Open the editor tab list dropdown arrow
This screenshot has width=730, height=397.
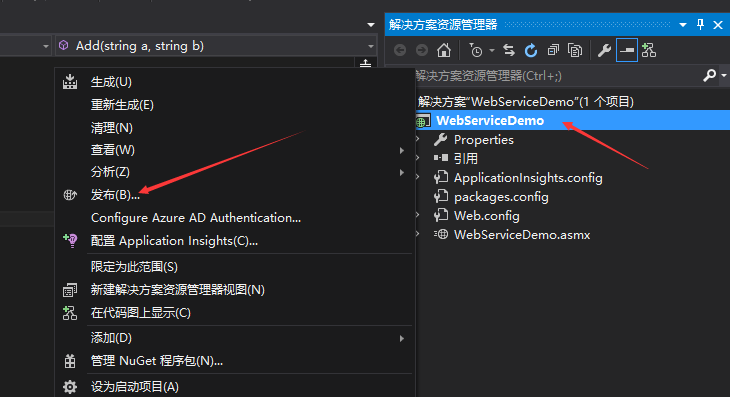(371, 25)
